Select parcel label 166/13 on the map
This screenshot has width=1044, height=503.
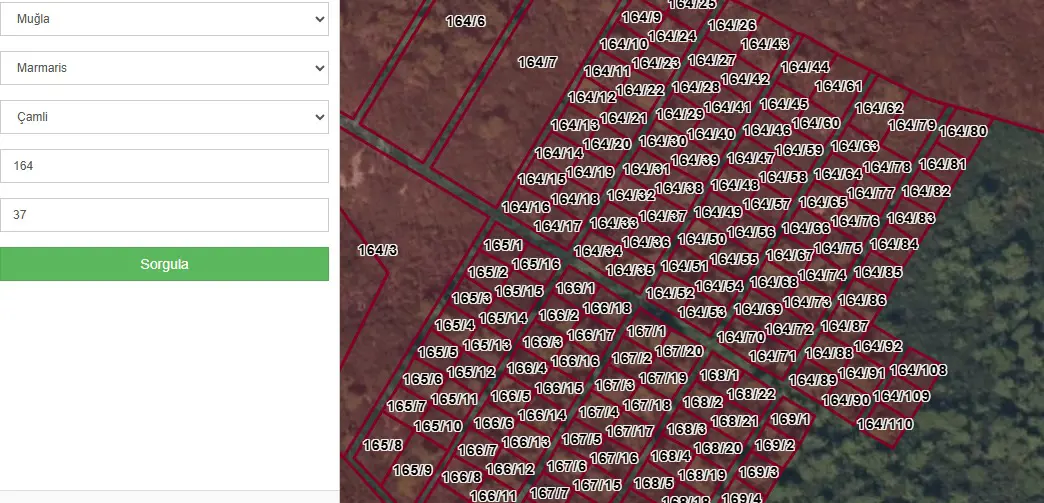(x=526, y=442)
